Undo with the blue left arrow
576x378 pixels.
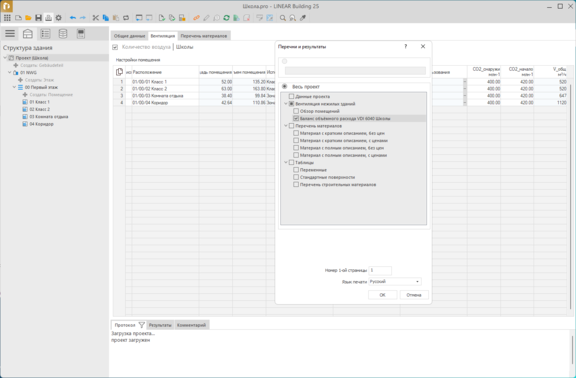[x=73, y=18]
